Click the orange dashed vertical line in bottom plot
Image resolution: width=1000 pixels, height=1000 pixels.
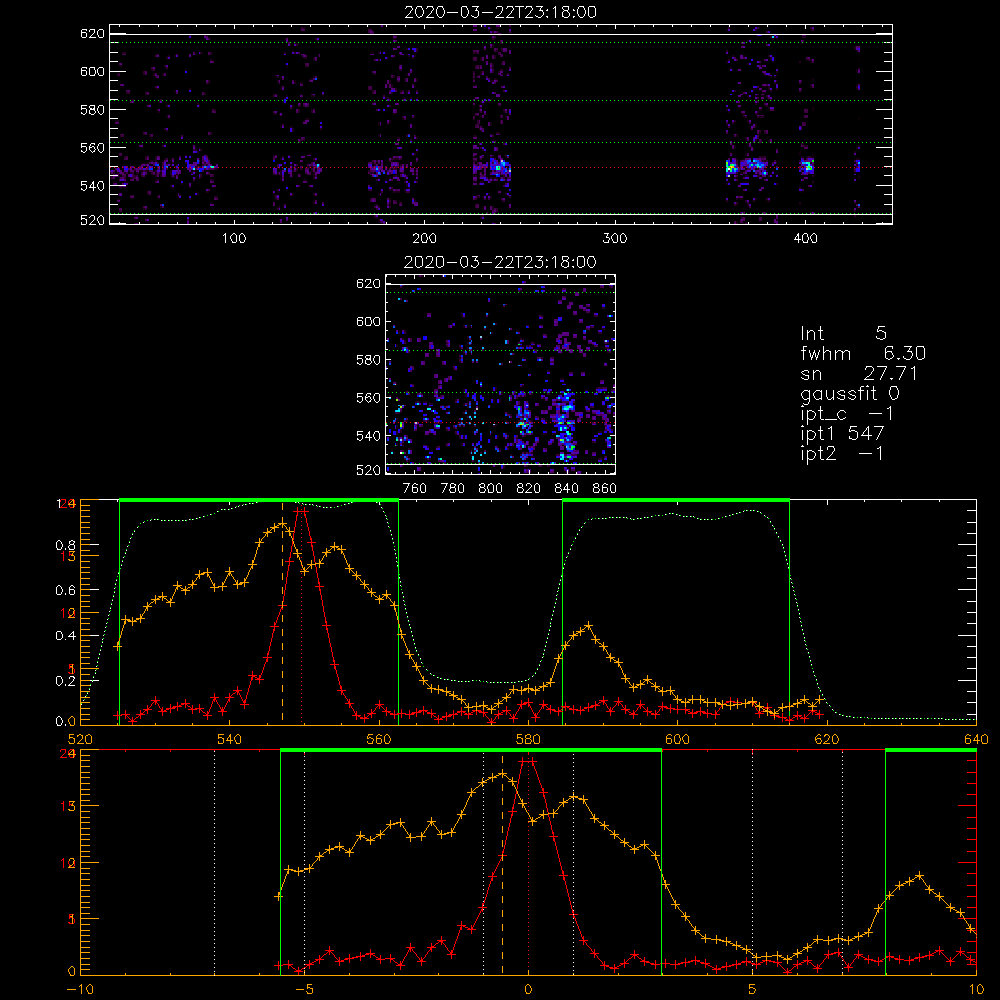tap(502, 864)
